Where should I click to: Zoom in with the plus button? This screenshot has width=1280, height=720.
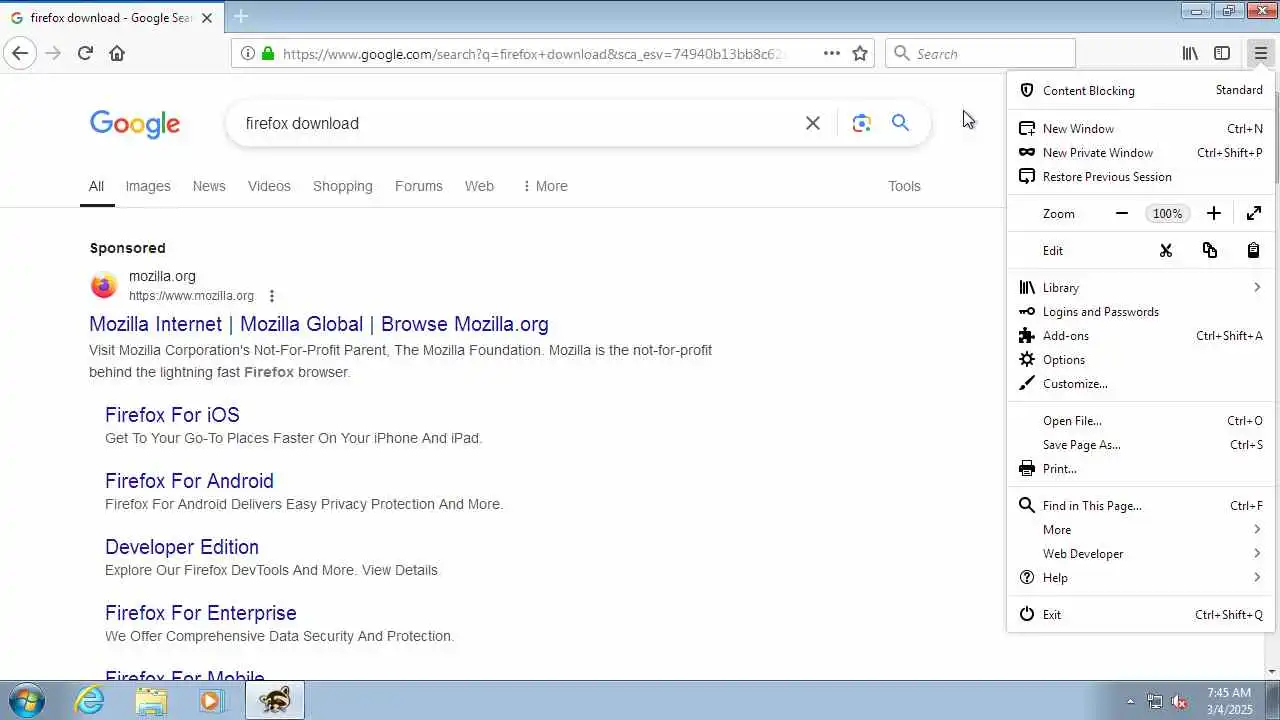click(1214, 213)
